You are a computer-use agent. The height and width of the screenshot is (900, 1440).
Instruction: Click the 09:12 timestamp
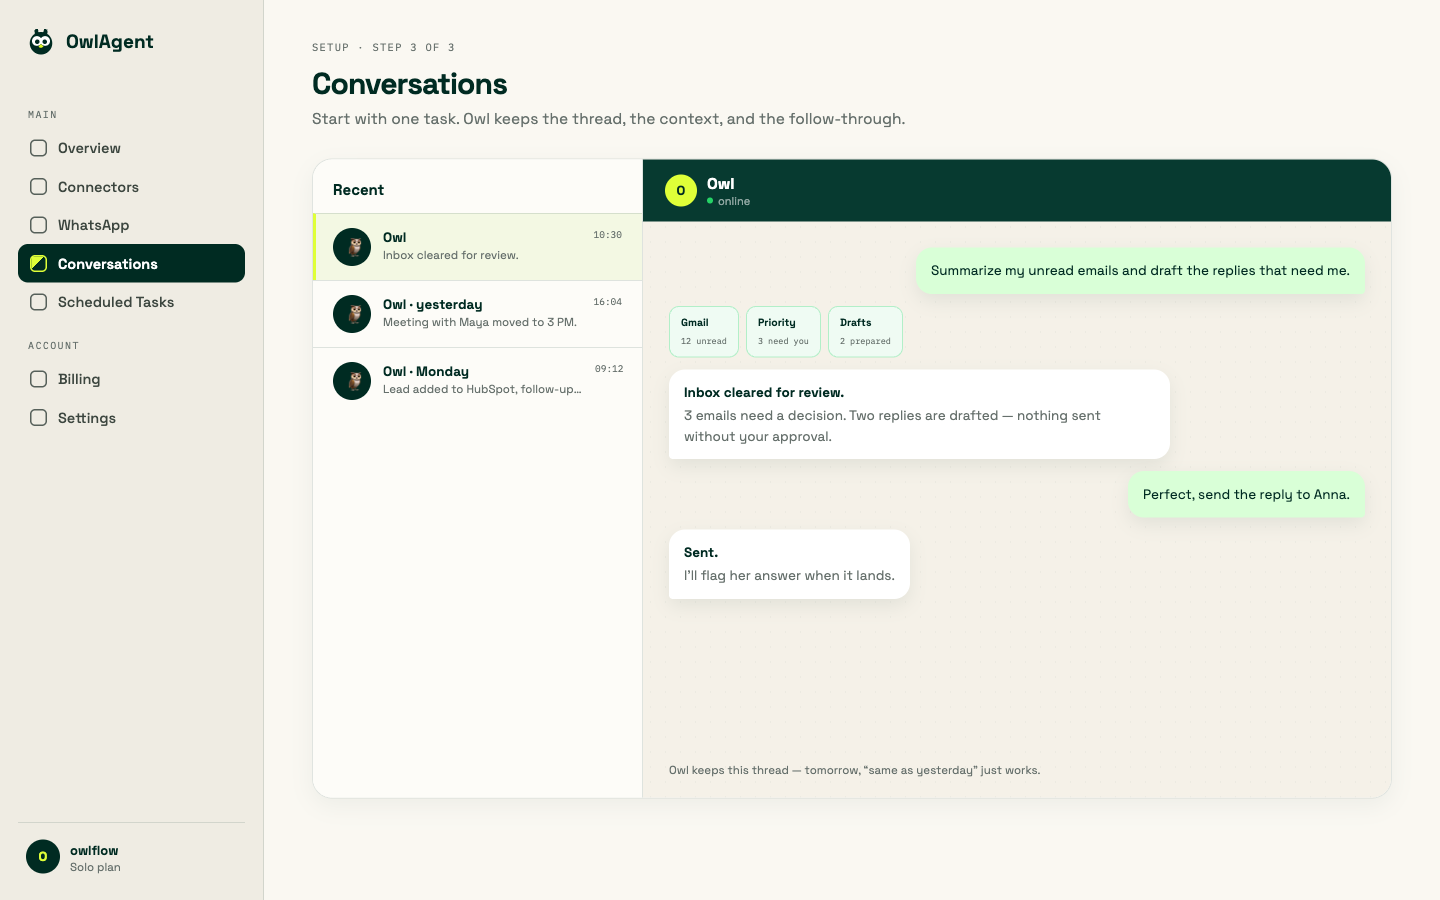click(609, 369)
